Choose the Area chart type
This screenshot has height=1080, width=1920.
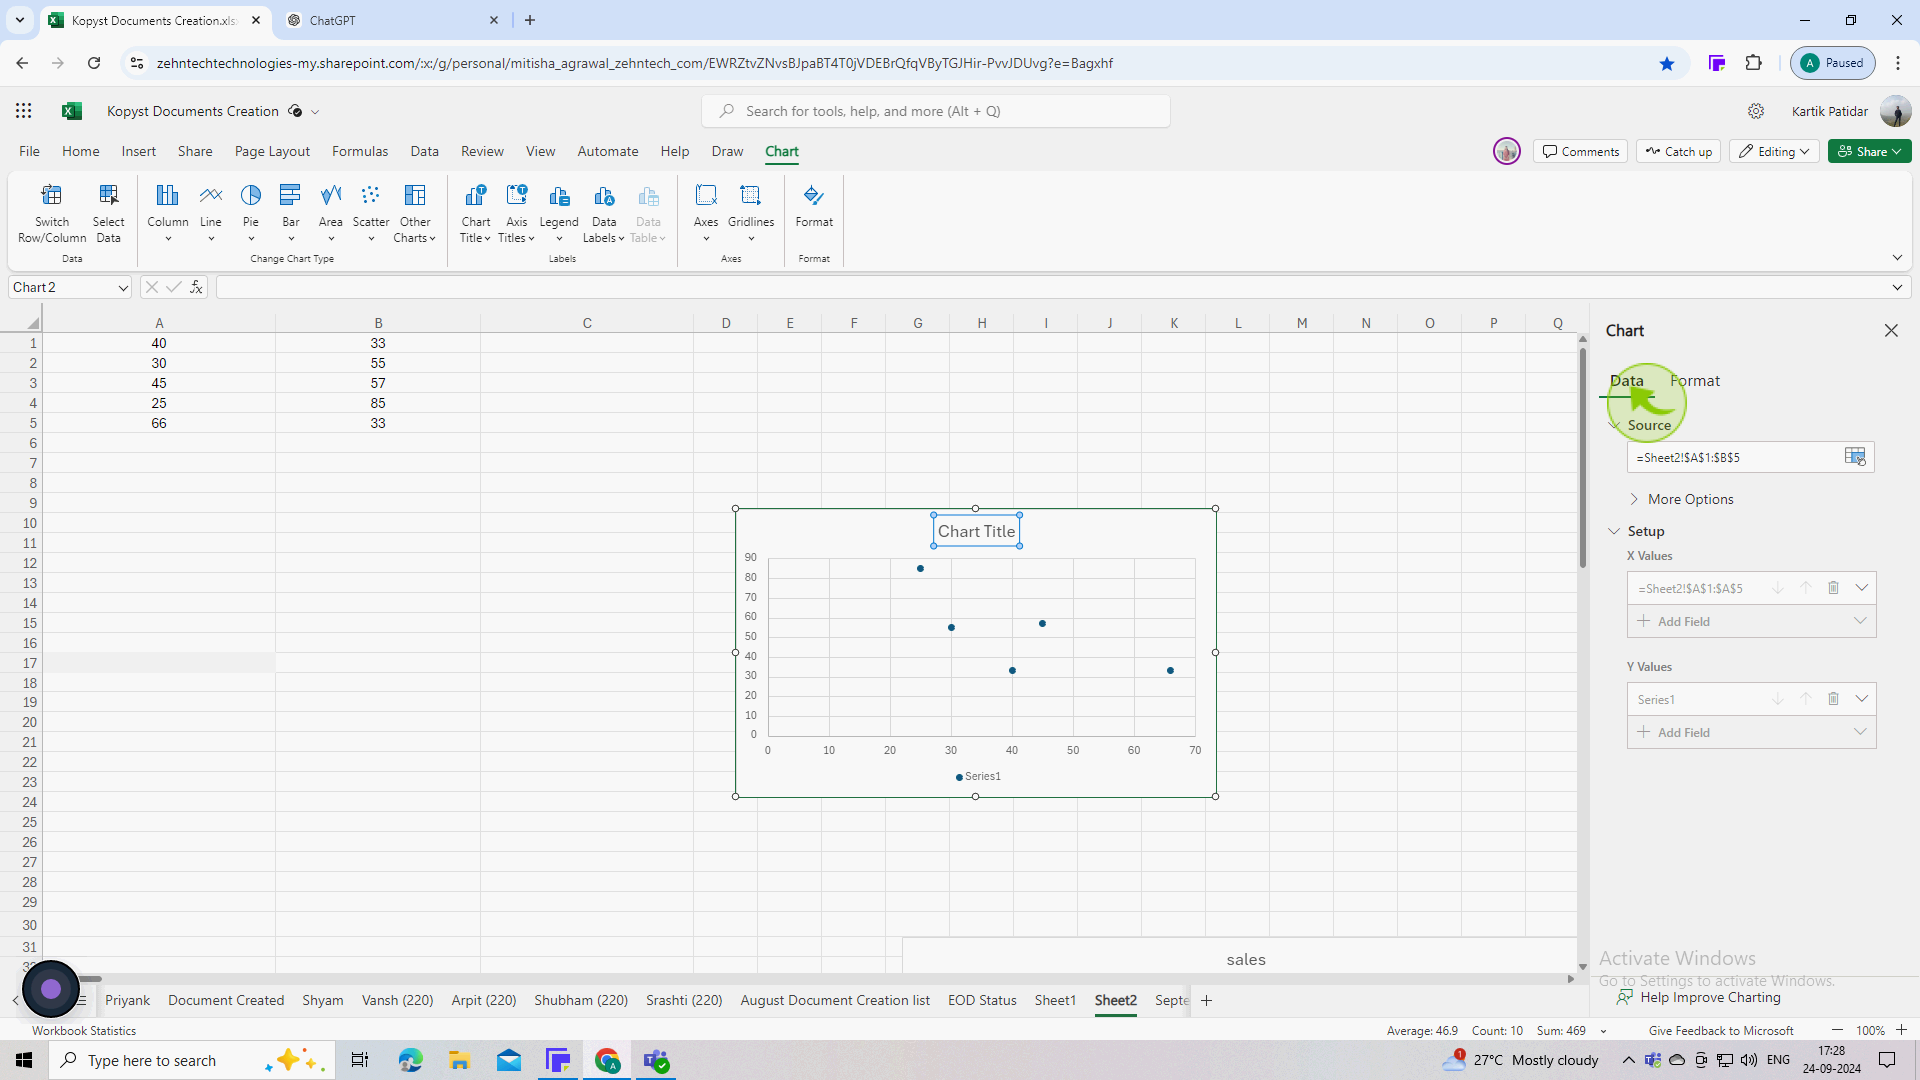click(x=331, y=213)
